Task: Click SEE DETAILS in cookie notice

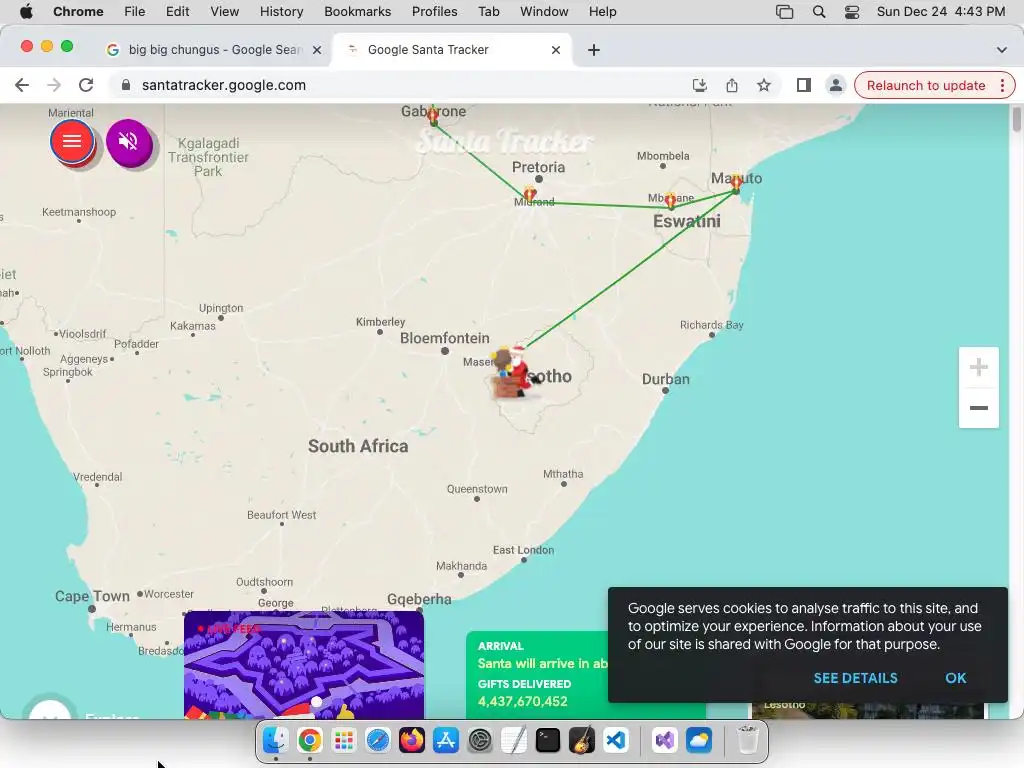Action: 855,678
